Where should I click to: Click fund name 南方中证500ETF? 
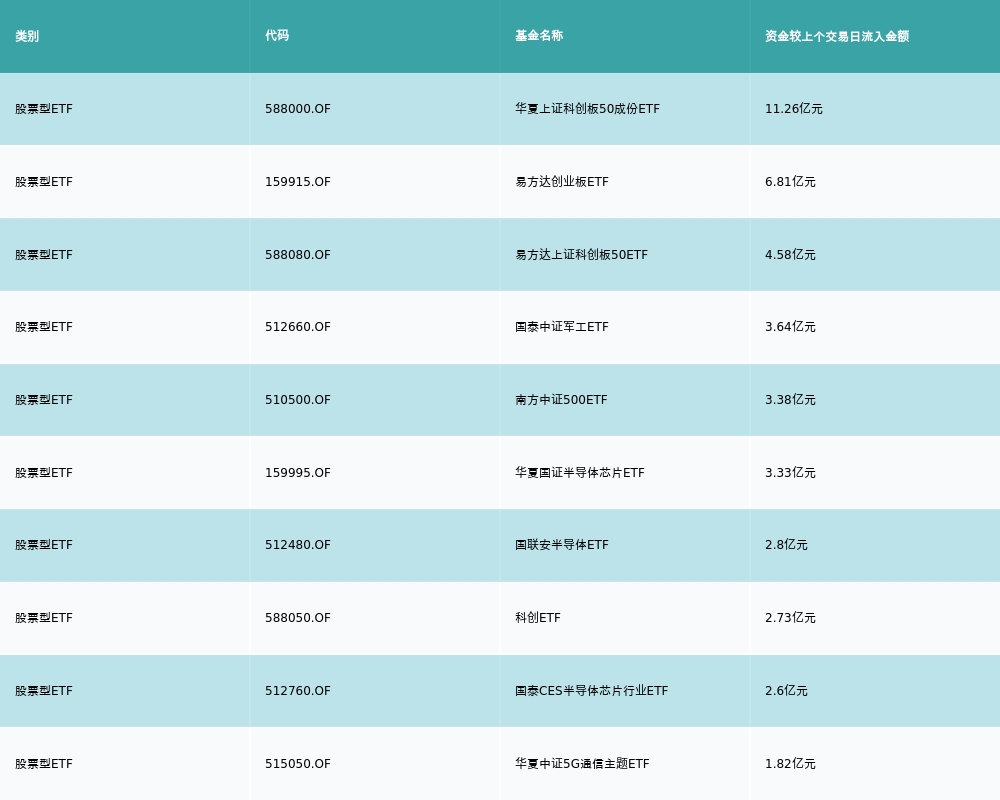coord(561,400)
